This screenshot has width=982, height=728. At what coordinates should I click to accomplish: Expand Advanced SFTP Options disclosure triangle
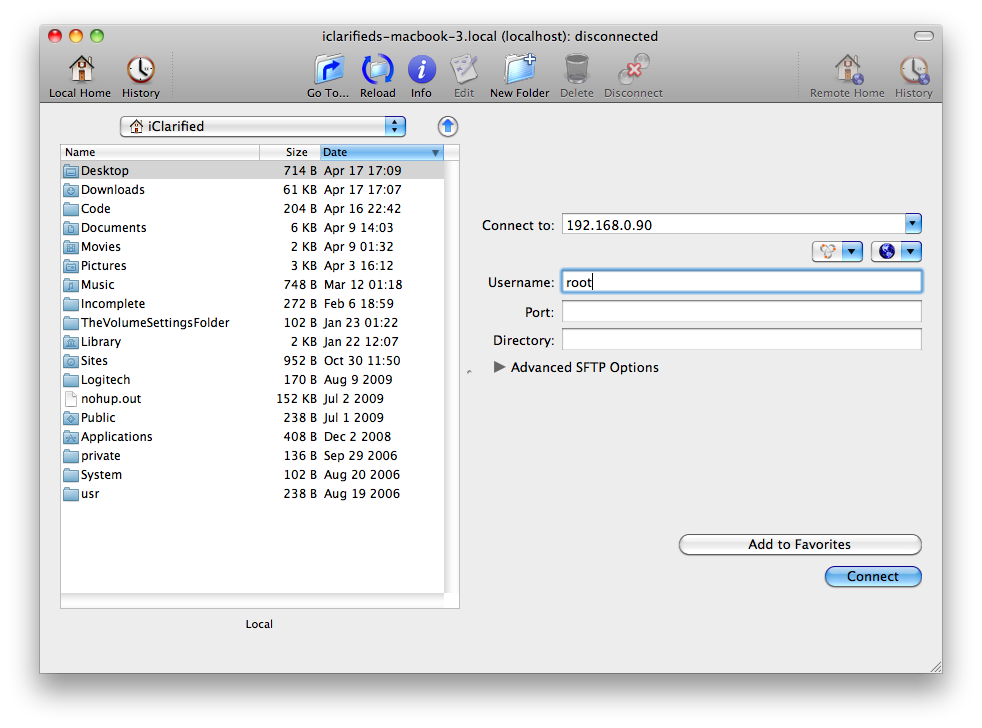tap(500, 367)
